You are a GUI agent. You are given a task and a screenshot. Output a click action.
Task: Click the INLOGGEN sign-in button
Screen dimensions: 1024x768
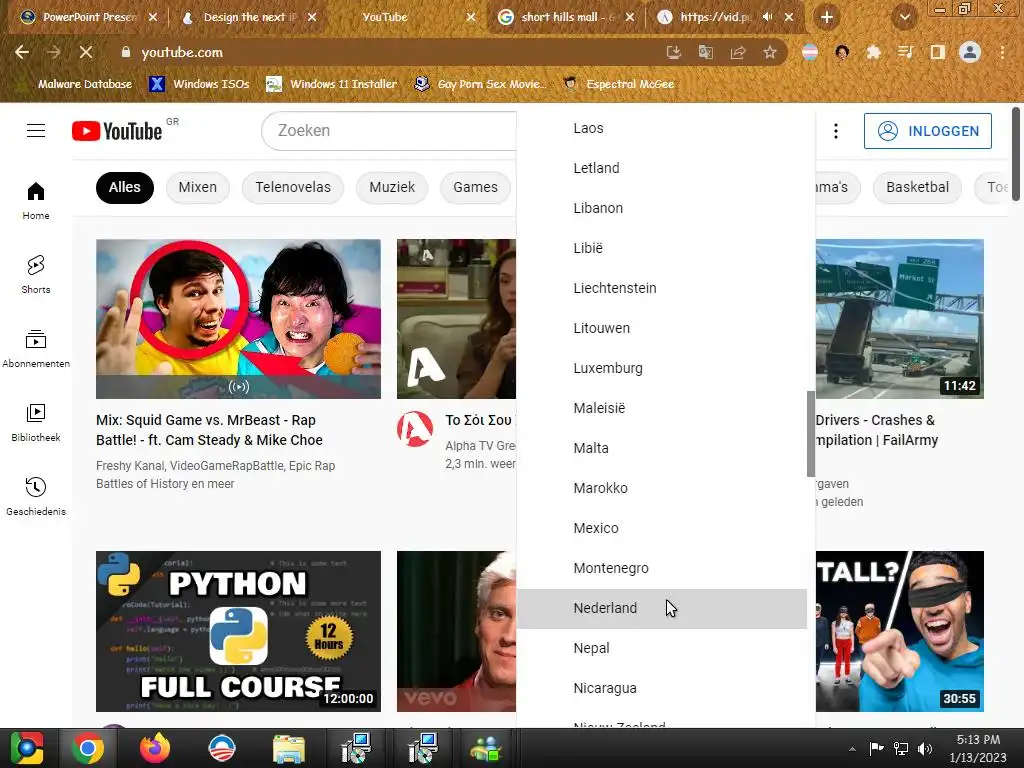point(928,131)
